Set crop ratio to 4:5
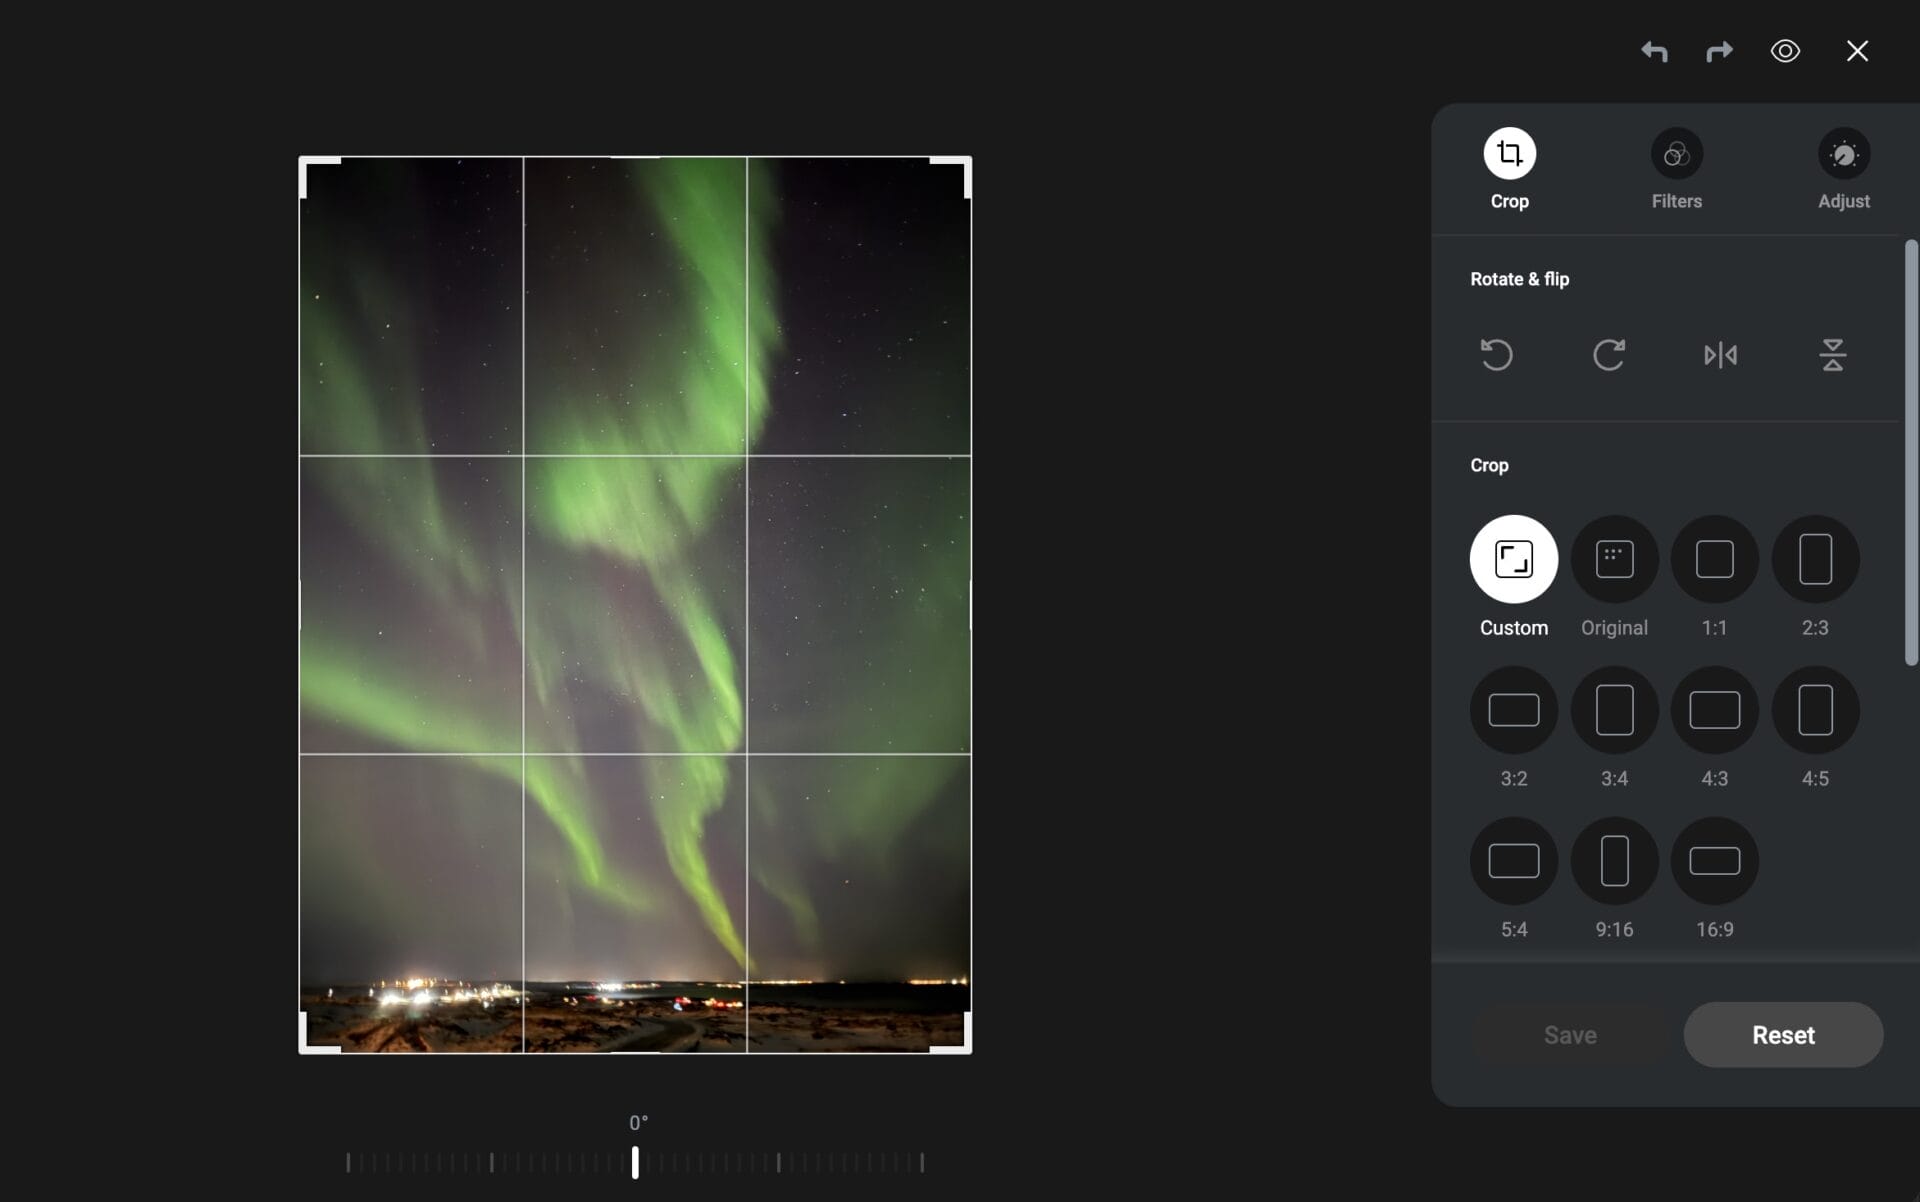Screen dimensions: 1920x1202 pyautogui.click(x=1815, y=710)
